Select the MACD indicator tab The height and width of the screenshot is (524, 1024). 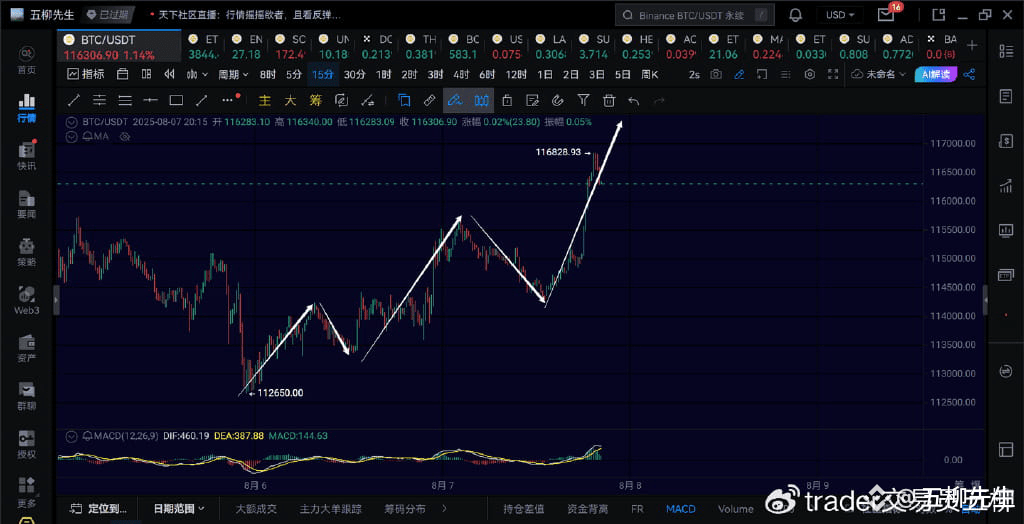680,508
